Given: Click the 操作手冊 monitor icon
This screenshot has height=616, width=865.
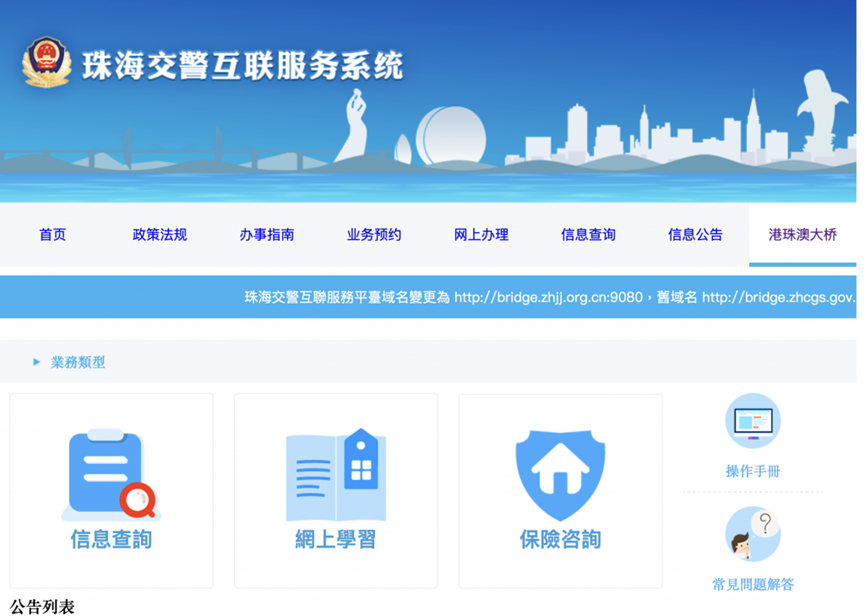Looking at the screenshot, I should [x=752, y=421].
